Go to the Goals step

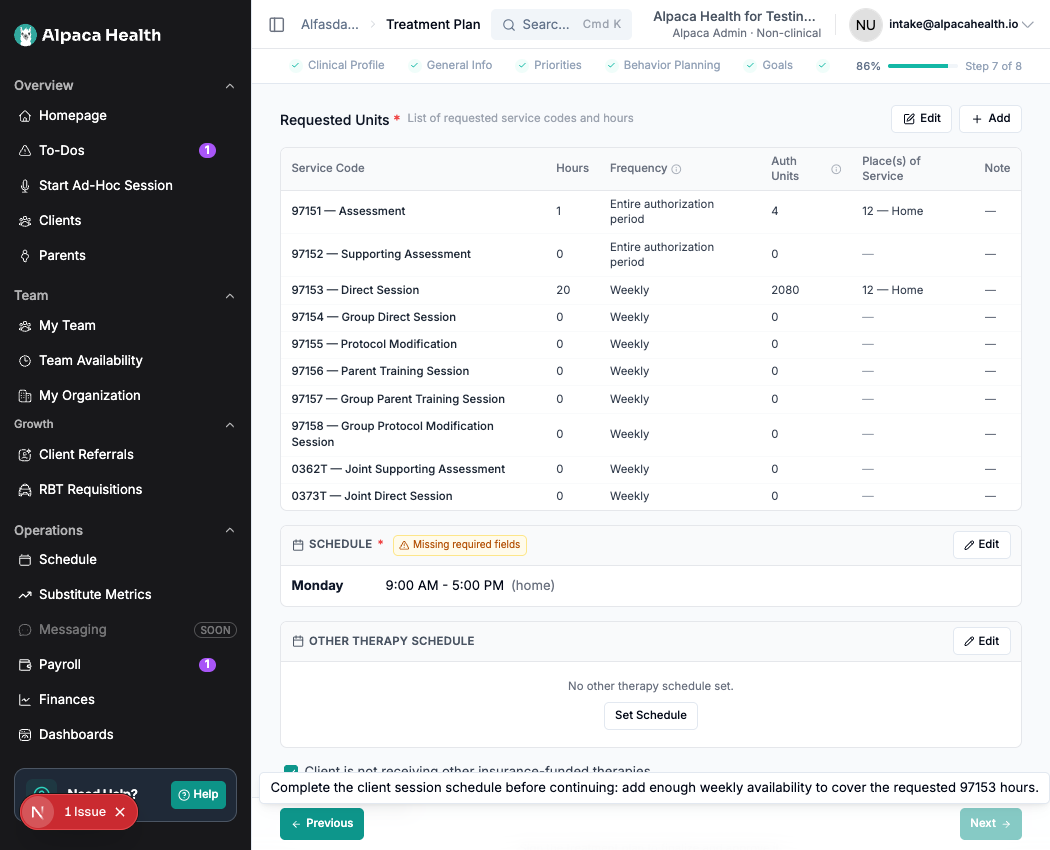click(769, 65)
